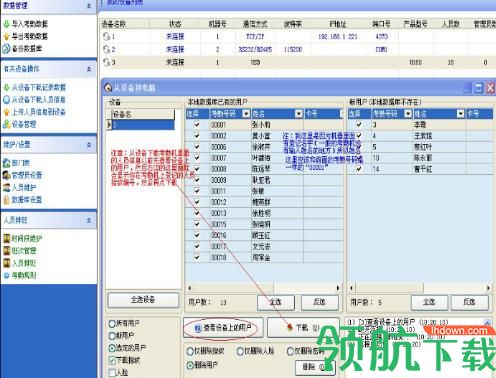Click the 下载 download button

click(x=303, y=328)
